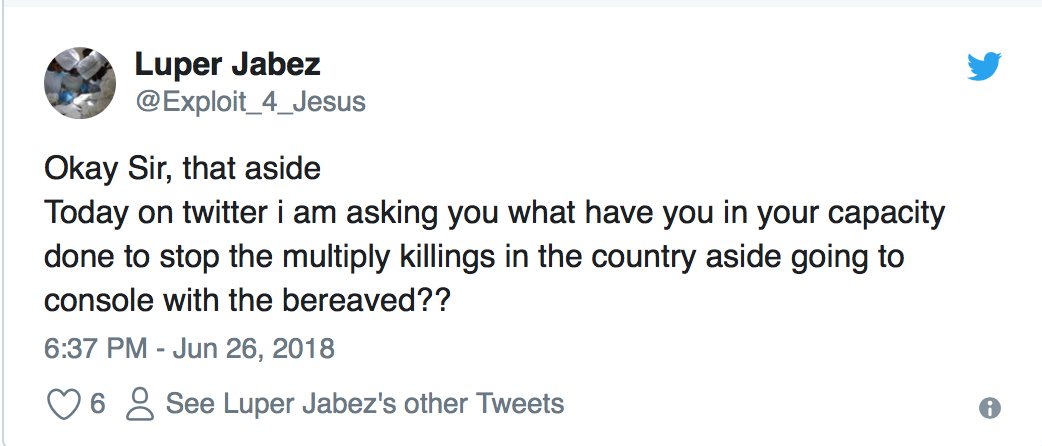Open Luper Jabez's profile avatar
The image size is (1042, 446).
point(79,82)
